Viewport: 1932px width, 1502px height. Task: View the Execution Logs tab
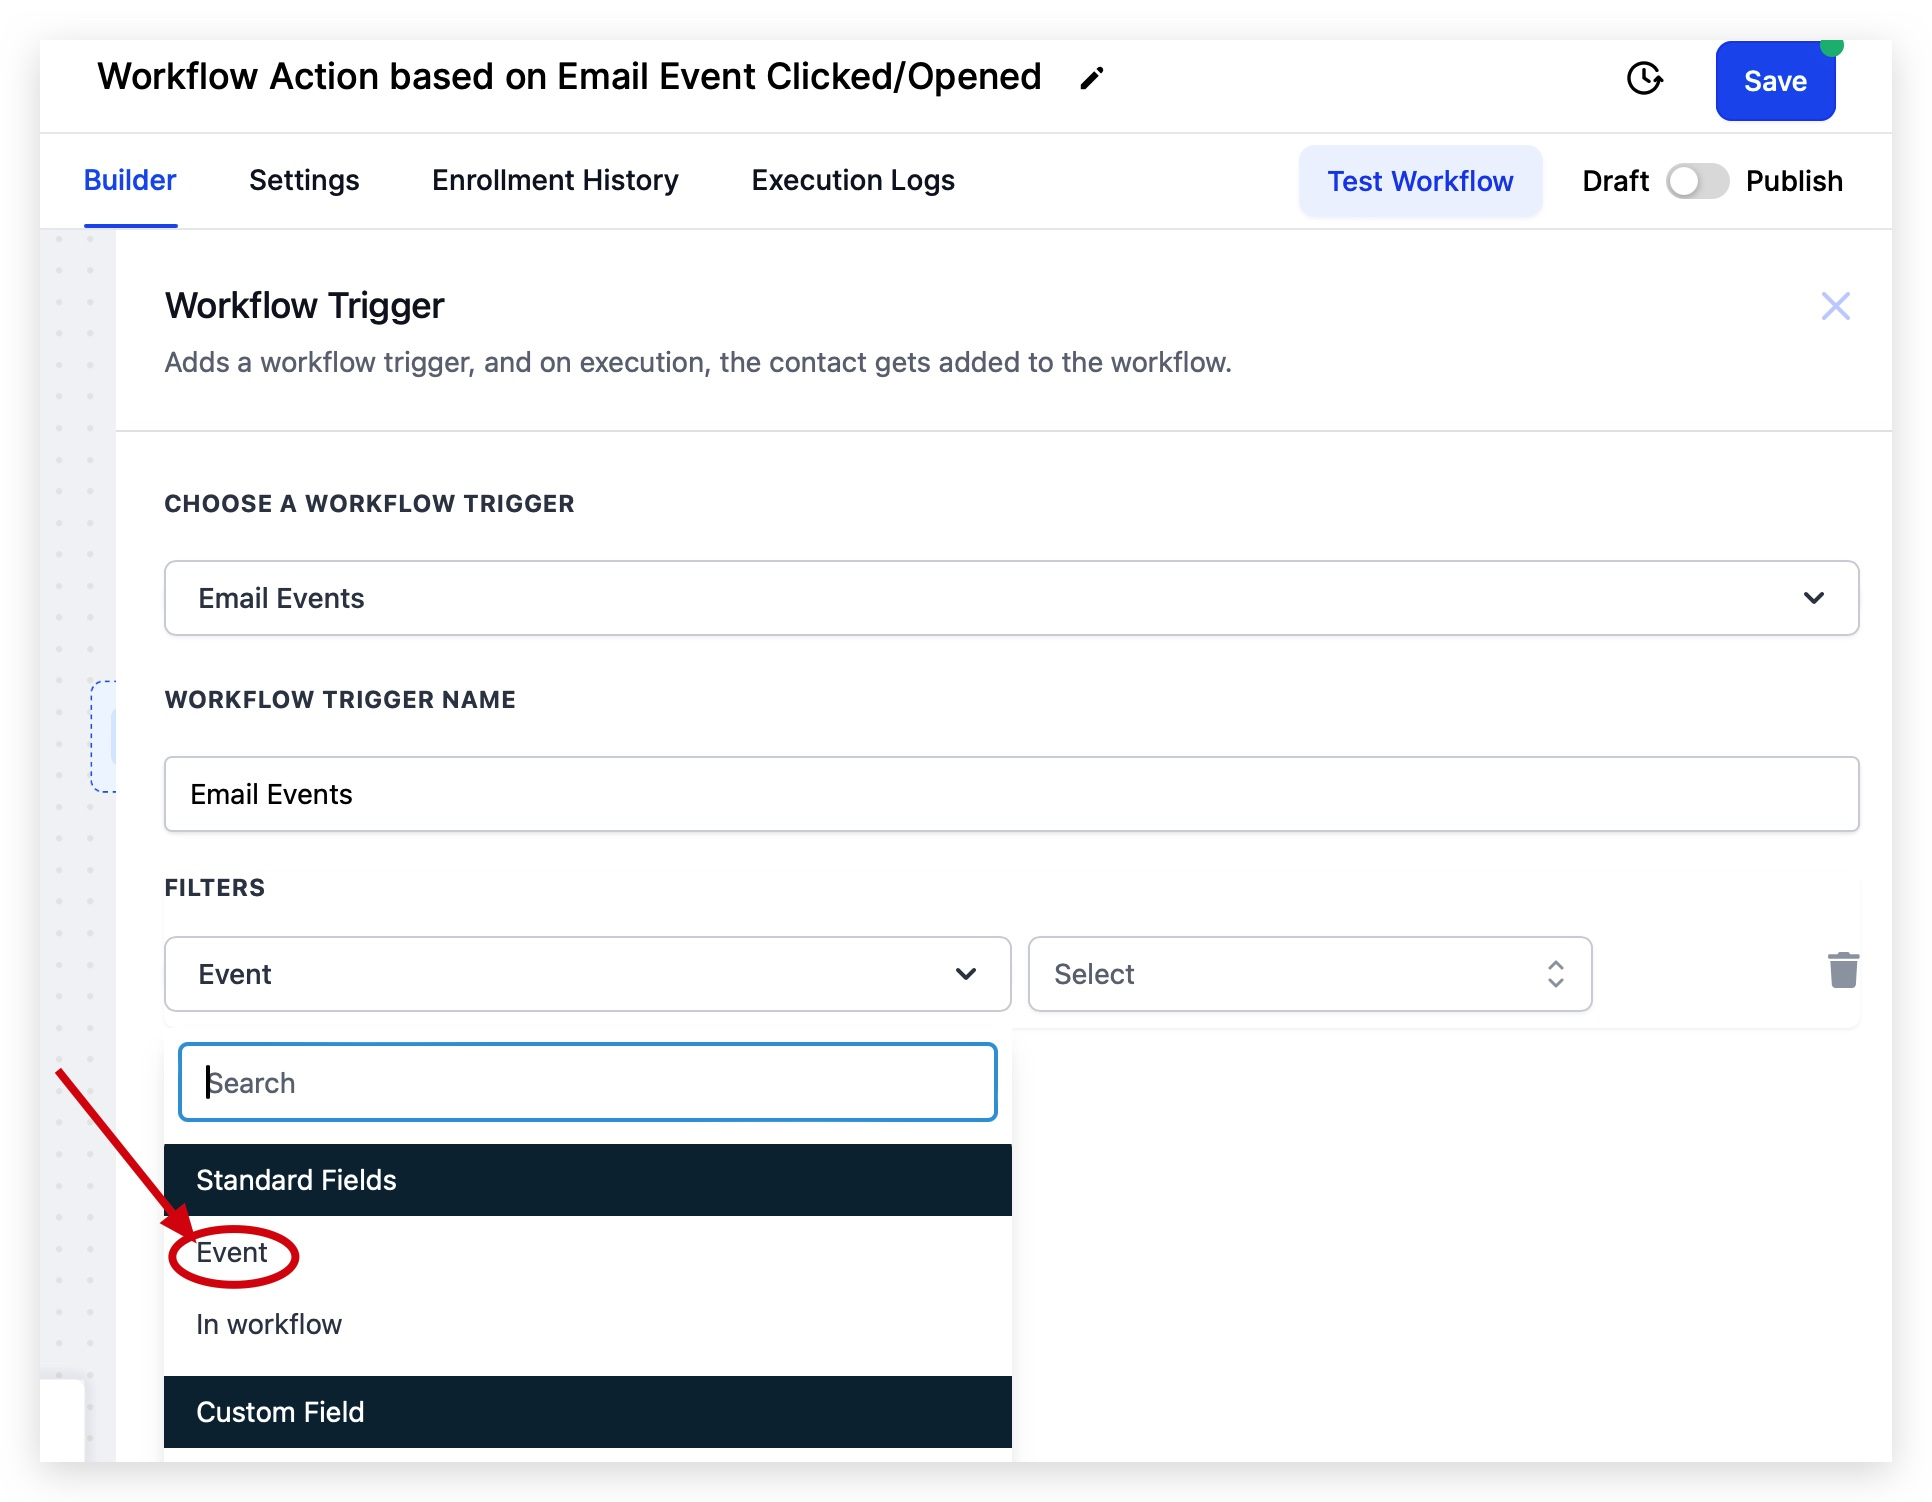(x=853, y=180)
